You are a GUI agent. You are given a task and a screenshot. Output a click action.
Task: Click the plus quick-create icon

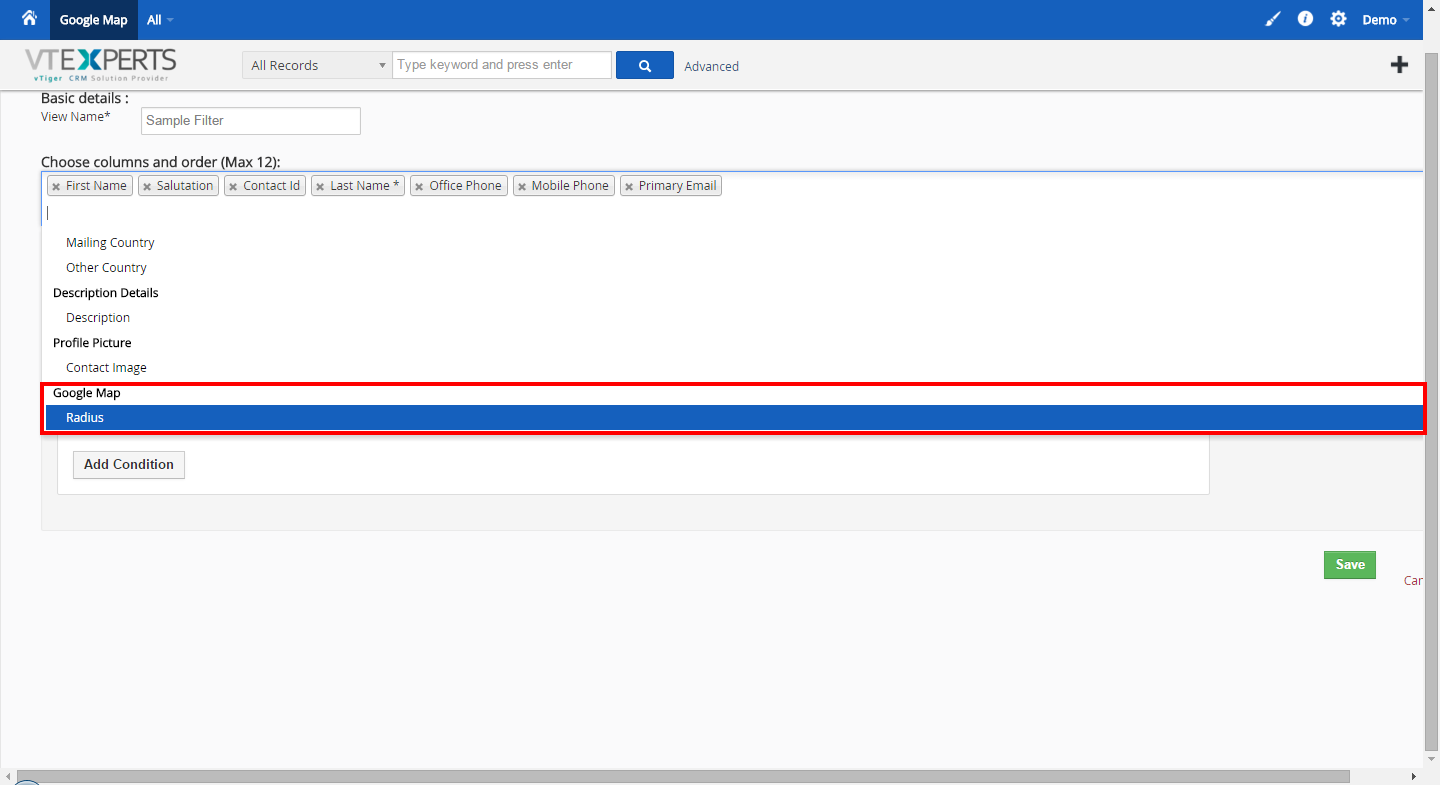(1400, 64)
